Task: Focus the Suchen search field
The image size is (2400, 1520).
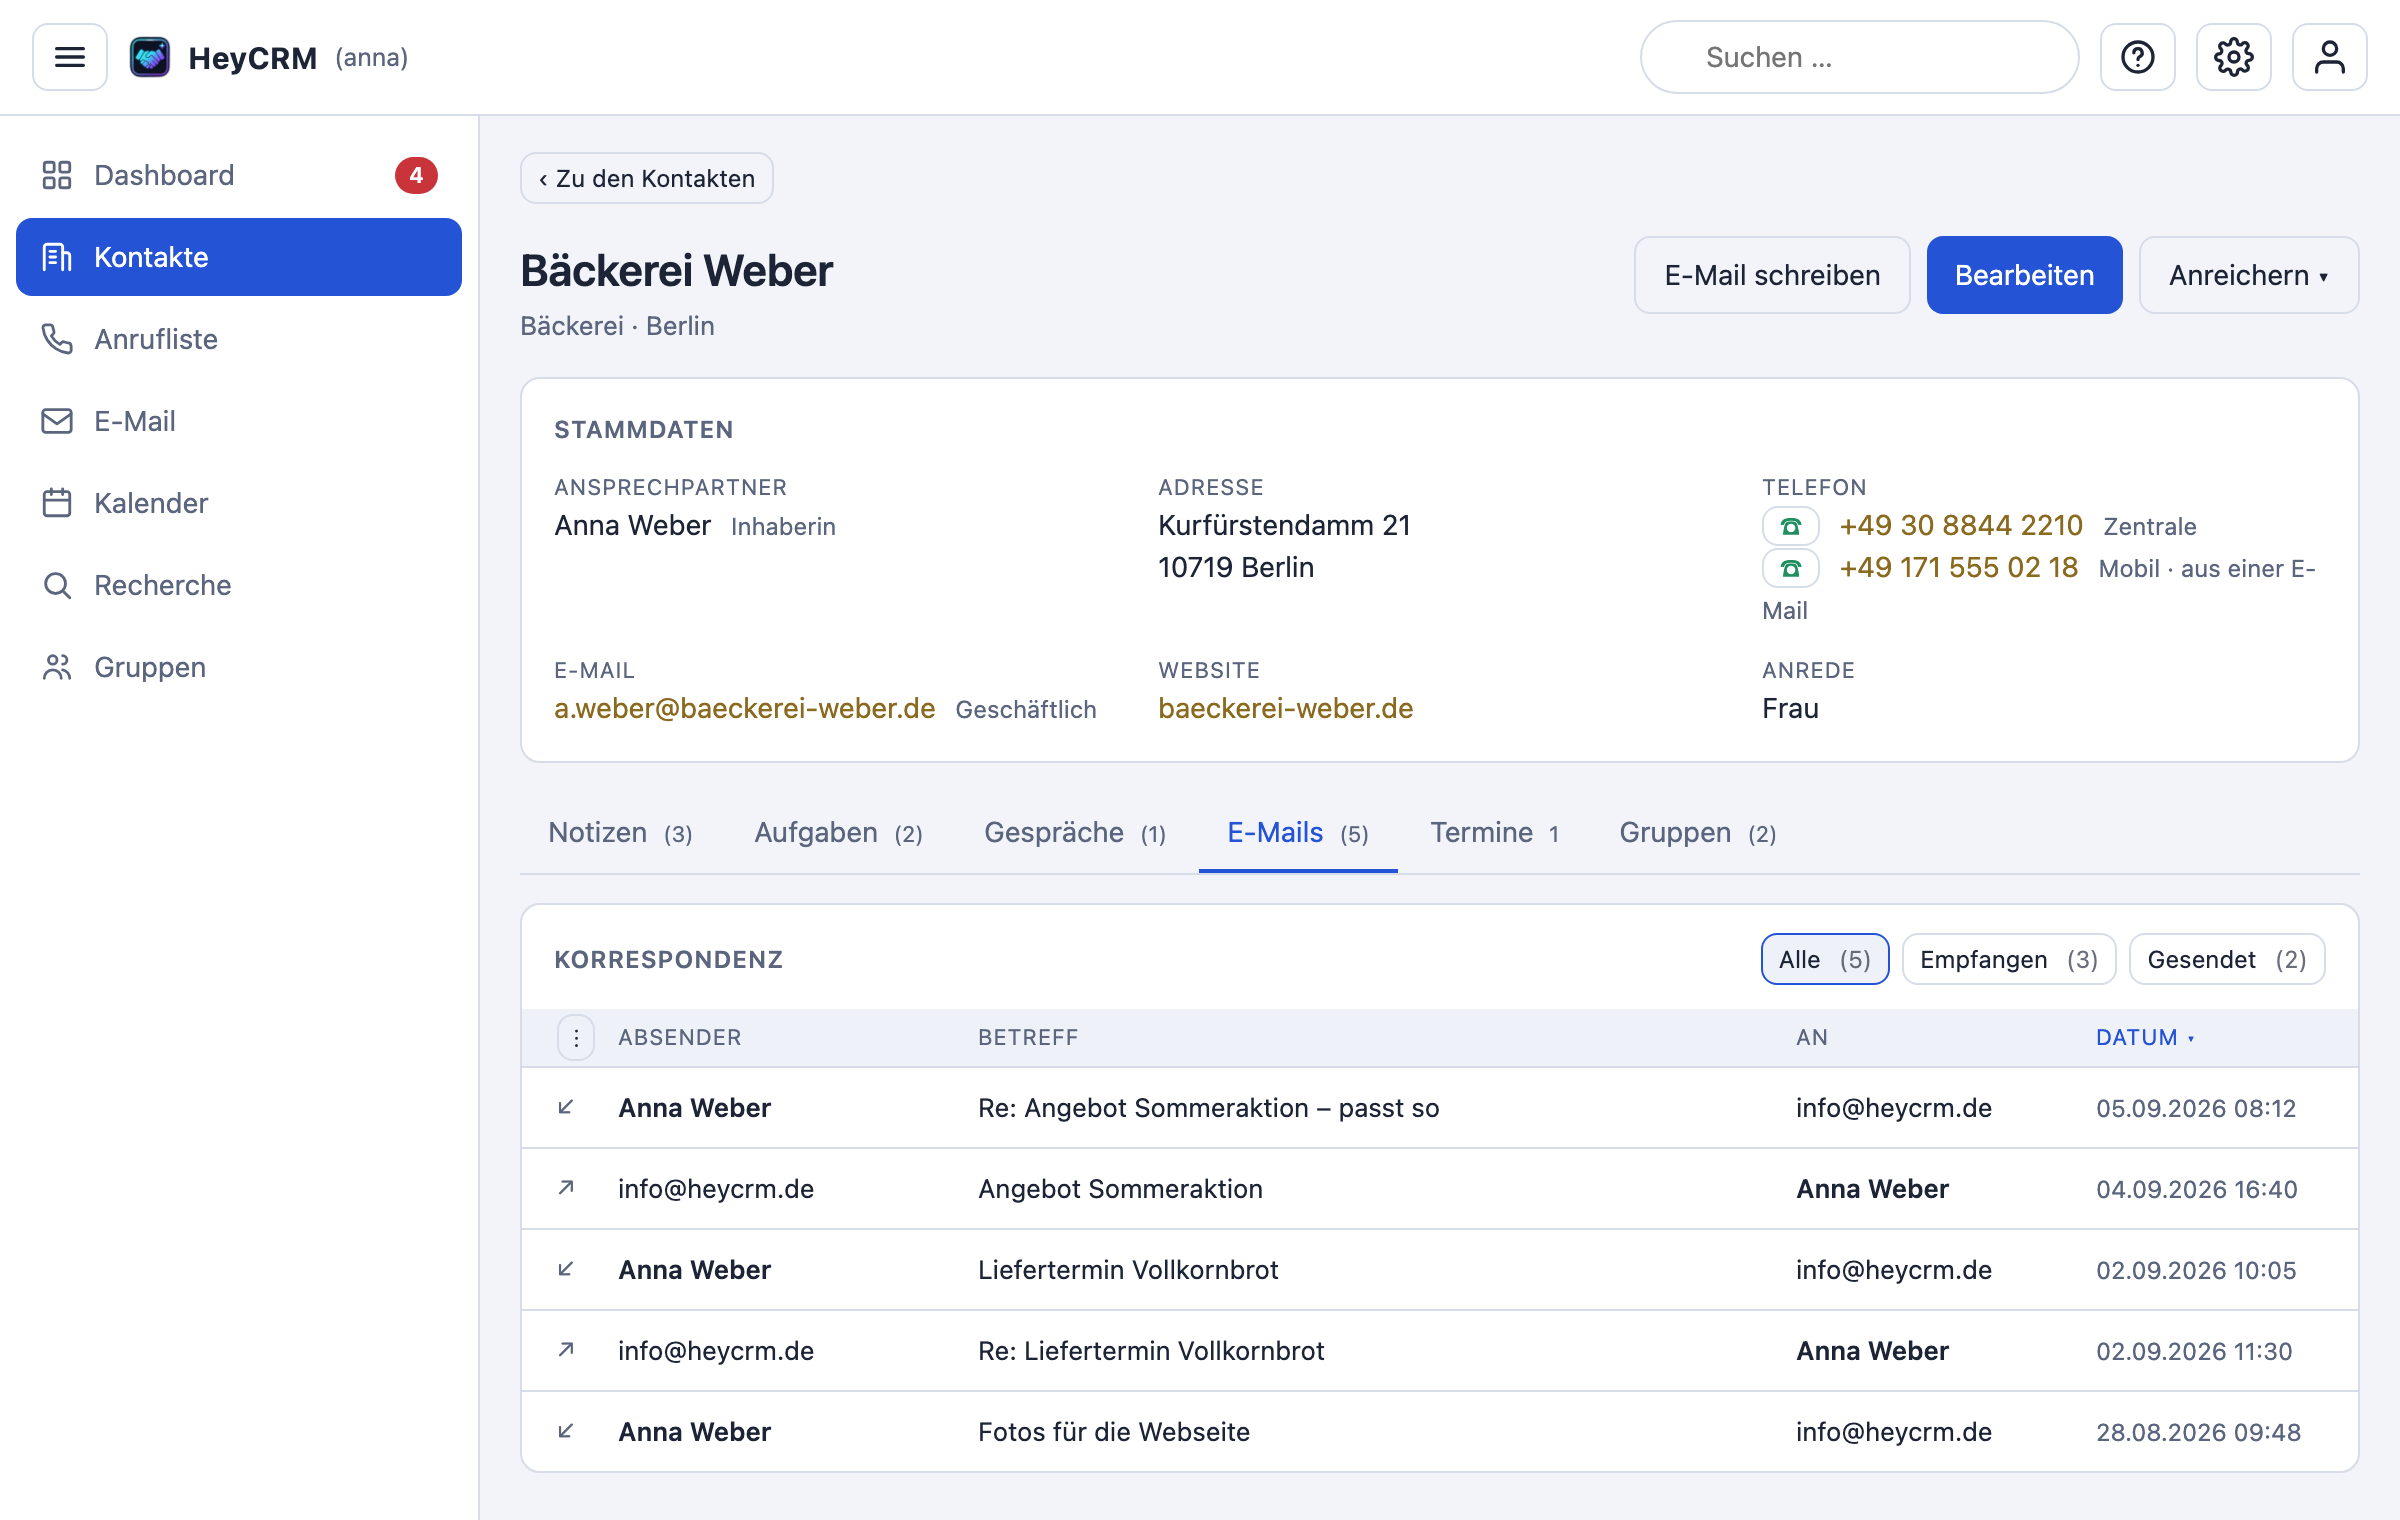Action: 1859,57
